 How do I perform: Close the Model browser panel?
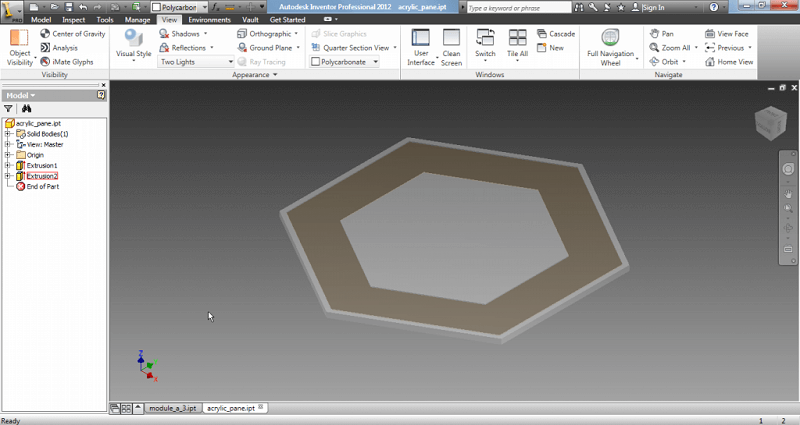click(104, 85)
